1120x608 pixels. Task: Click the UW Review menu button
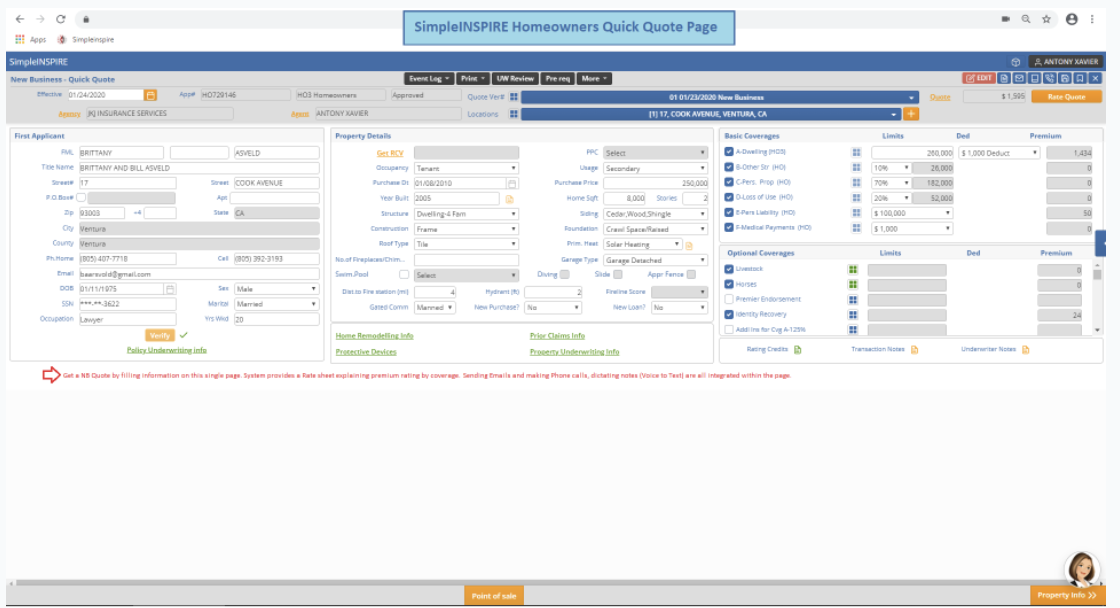click(x=515, y=79)
